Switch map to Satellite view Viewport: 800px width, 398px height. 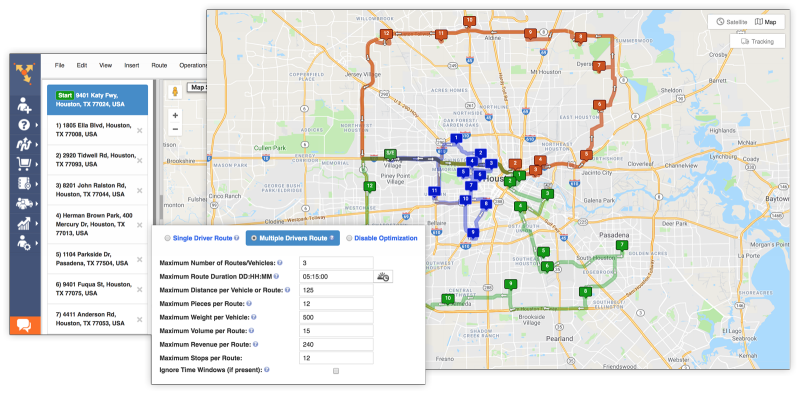click(x=732, y=22)
